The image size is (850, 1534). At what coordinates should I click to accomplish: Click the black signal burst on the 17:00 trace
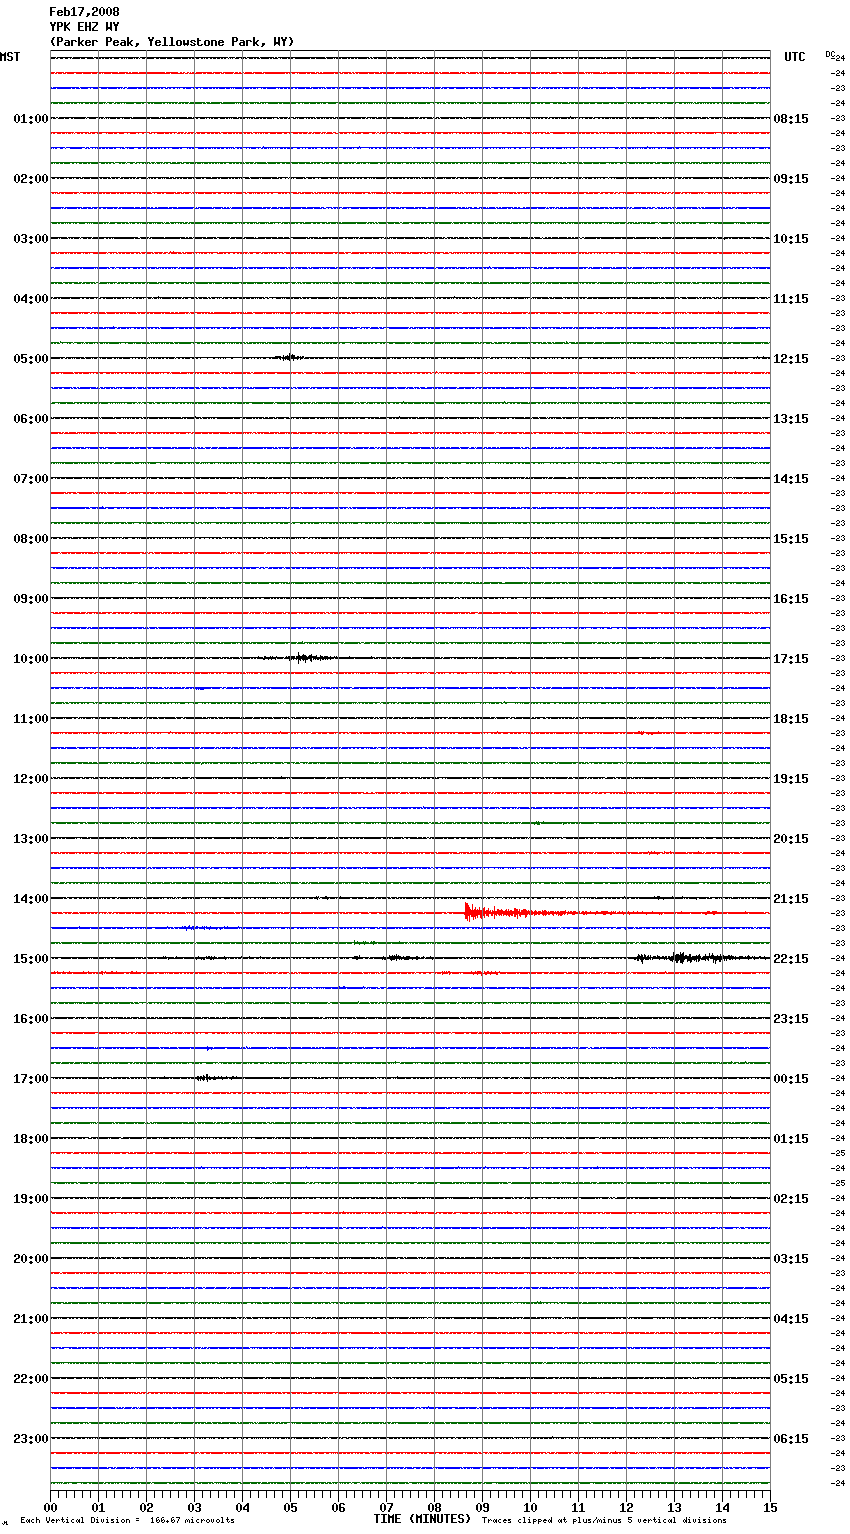click(x=214, y=1078)
